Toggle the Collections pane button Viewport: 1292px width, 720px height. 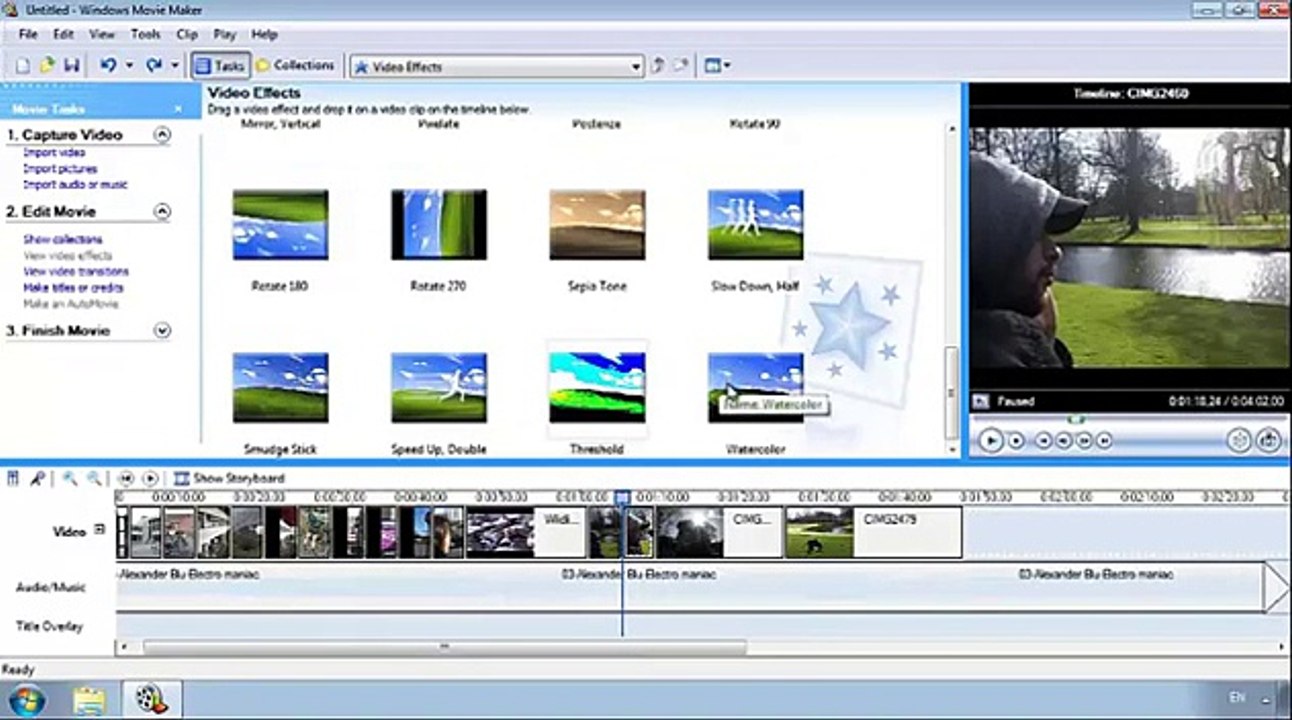[295, 66]
